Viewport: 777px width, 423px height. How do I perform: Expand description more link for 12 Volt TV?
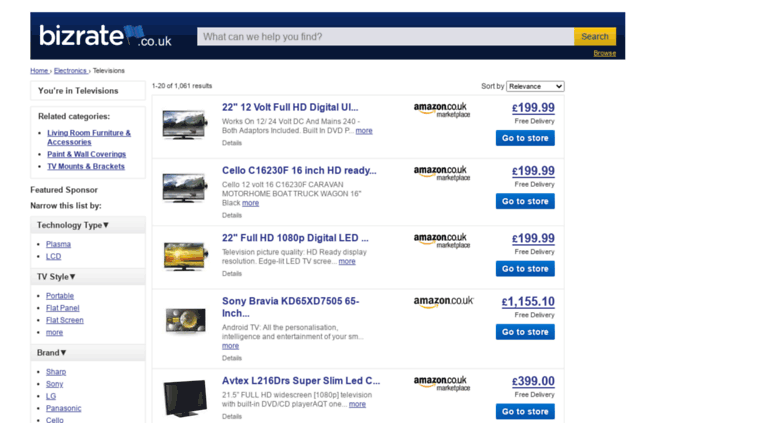click(364, 131)
